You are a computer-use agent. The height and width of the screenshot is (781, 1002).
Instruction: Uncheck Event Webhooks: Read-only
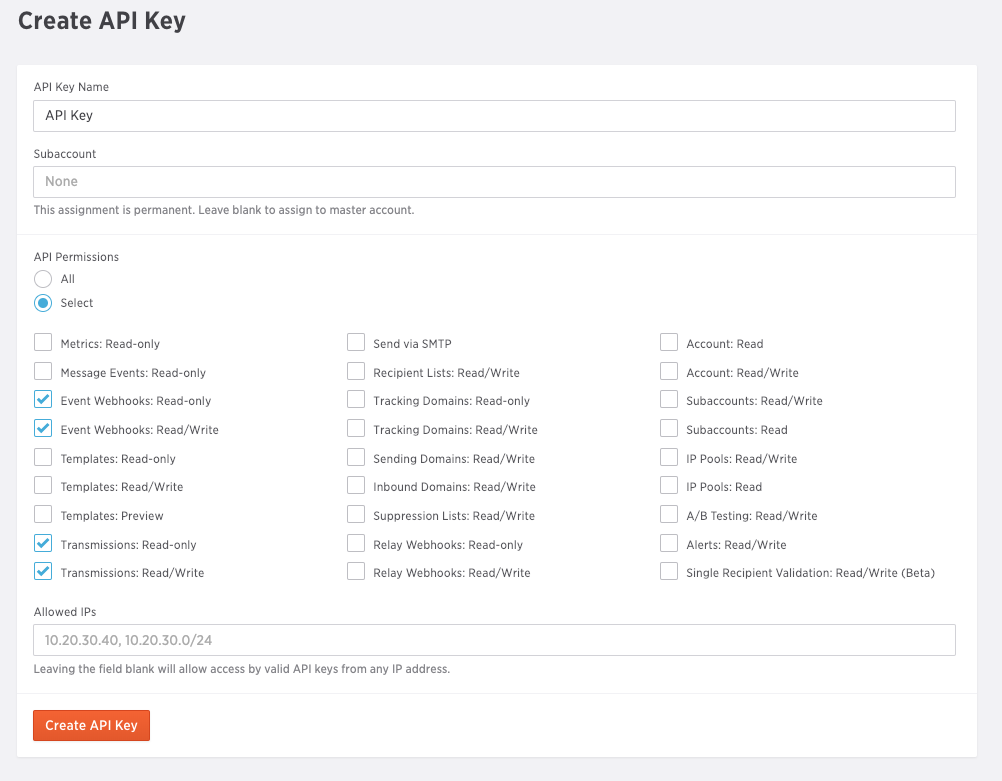tap(43, 399)
